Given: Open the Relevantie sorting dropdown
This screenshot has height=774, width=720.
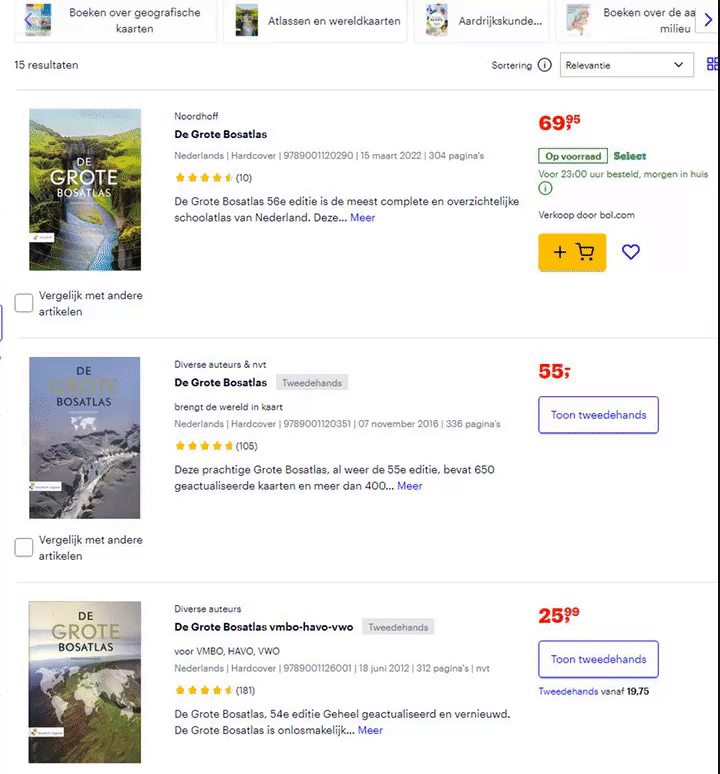Looking at the screenshot, I should tap(627, 65).
